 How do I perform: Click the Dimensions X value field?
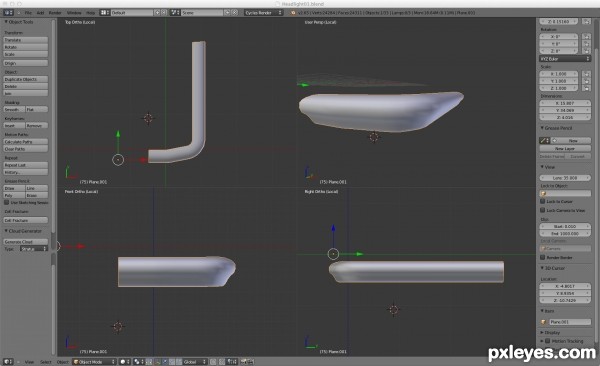pyautogui.click(x=565, y=103)
